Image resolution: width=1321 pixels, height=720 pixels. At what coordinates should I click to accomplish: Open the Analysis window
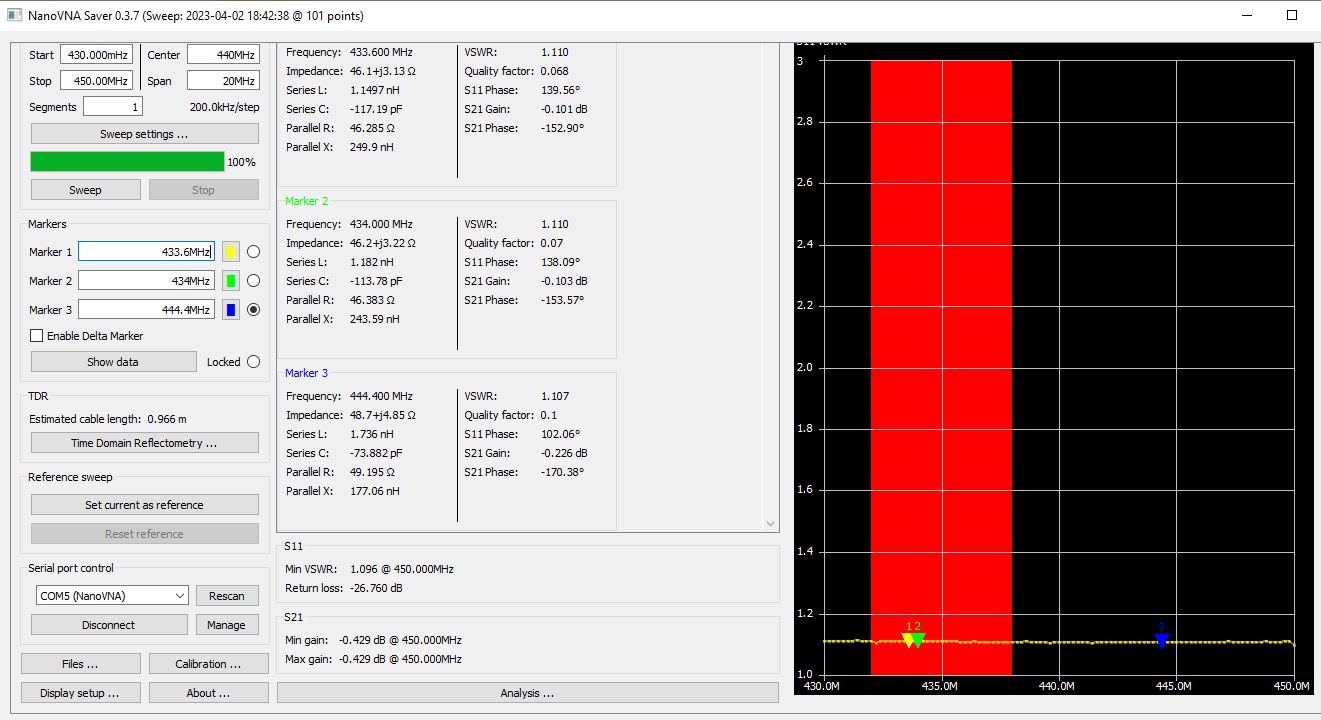tap(527, 693)
